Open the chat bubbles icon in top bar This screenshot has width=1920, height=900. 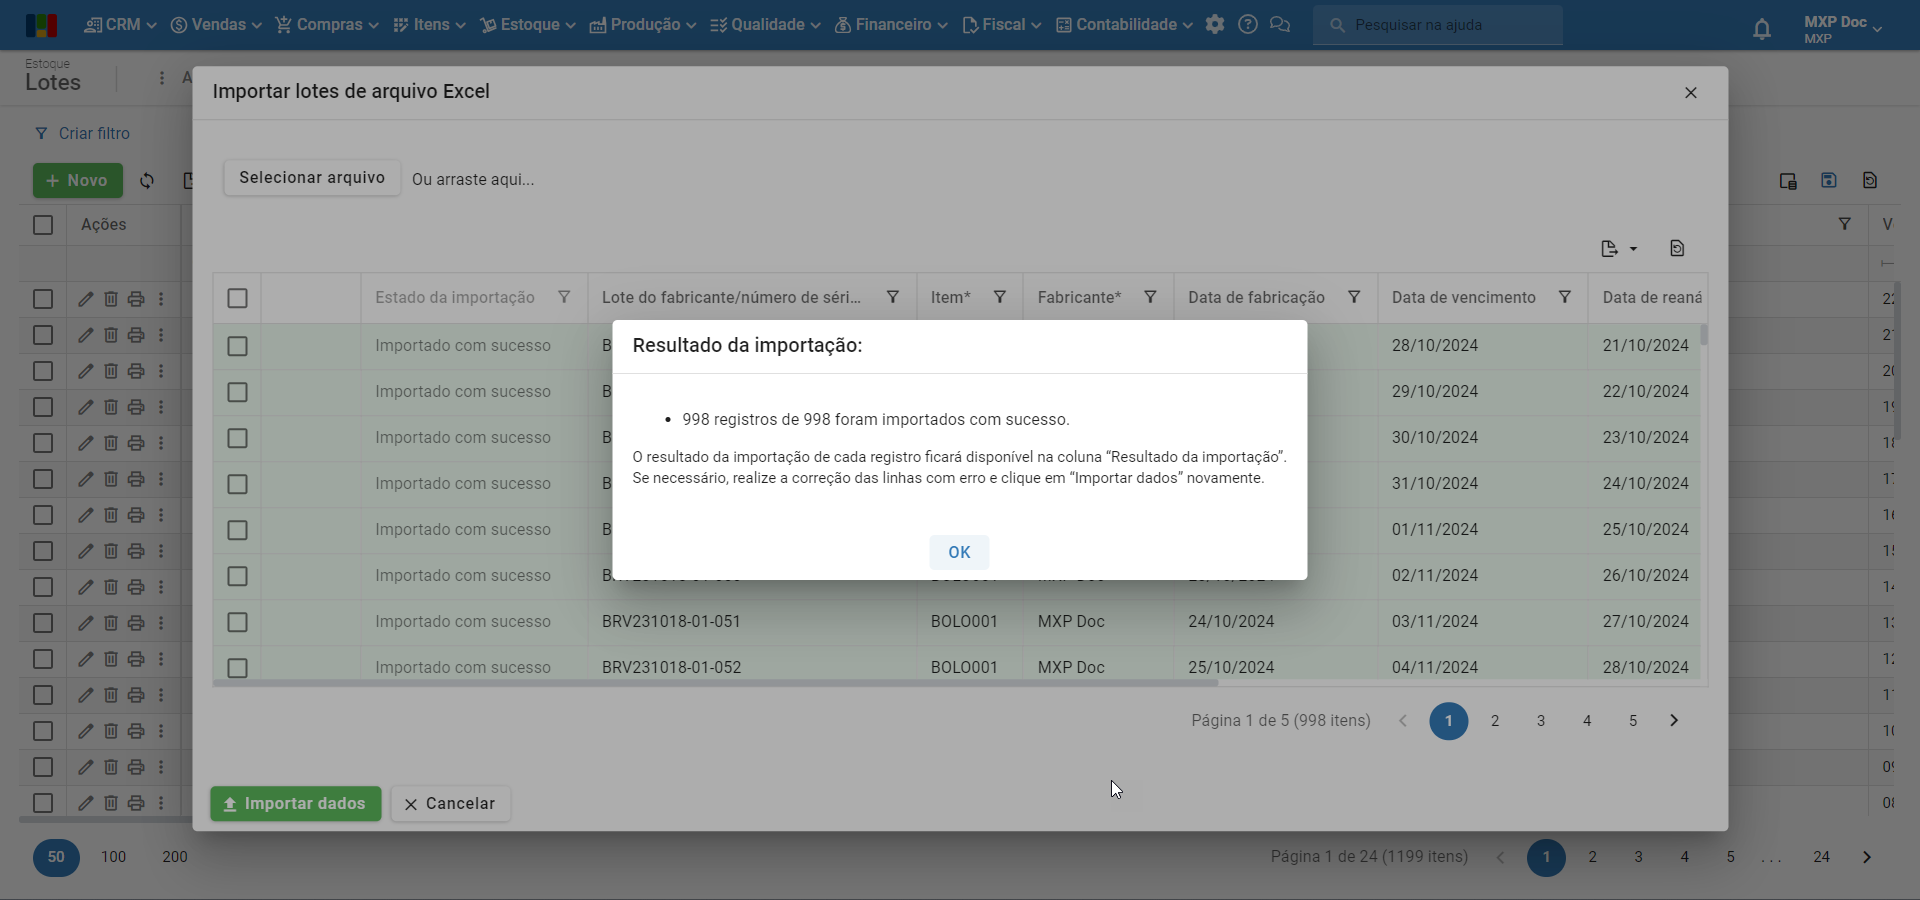click(1280, 25)
